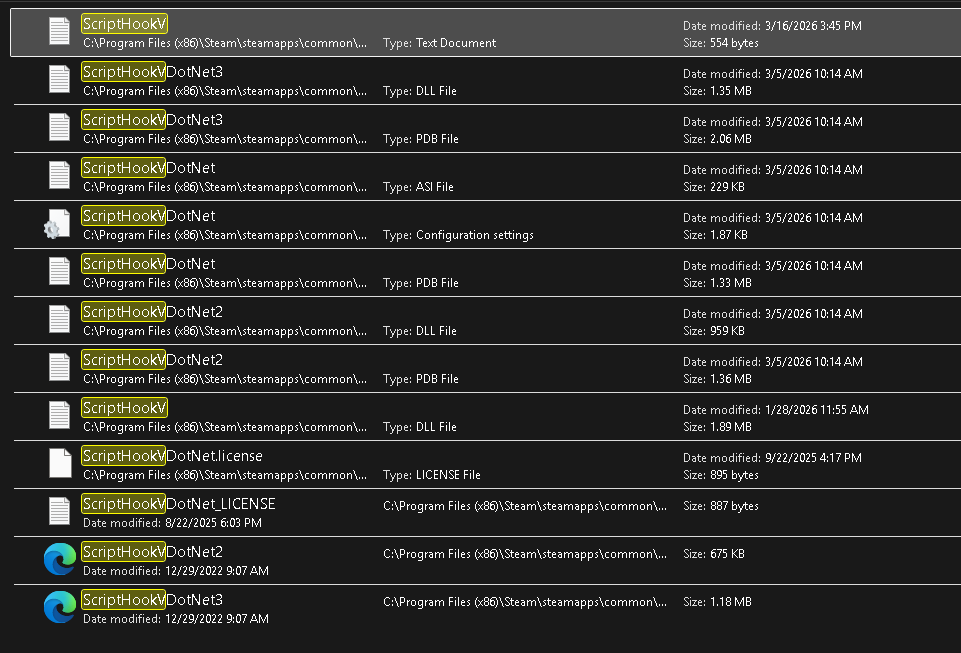Click the "Type: Configuration settings" label
Image resolution: width=961 pixels, height=653 pixels.
click(458, 235)
